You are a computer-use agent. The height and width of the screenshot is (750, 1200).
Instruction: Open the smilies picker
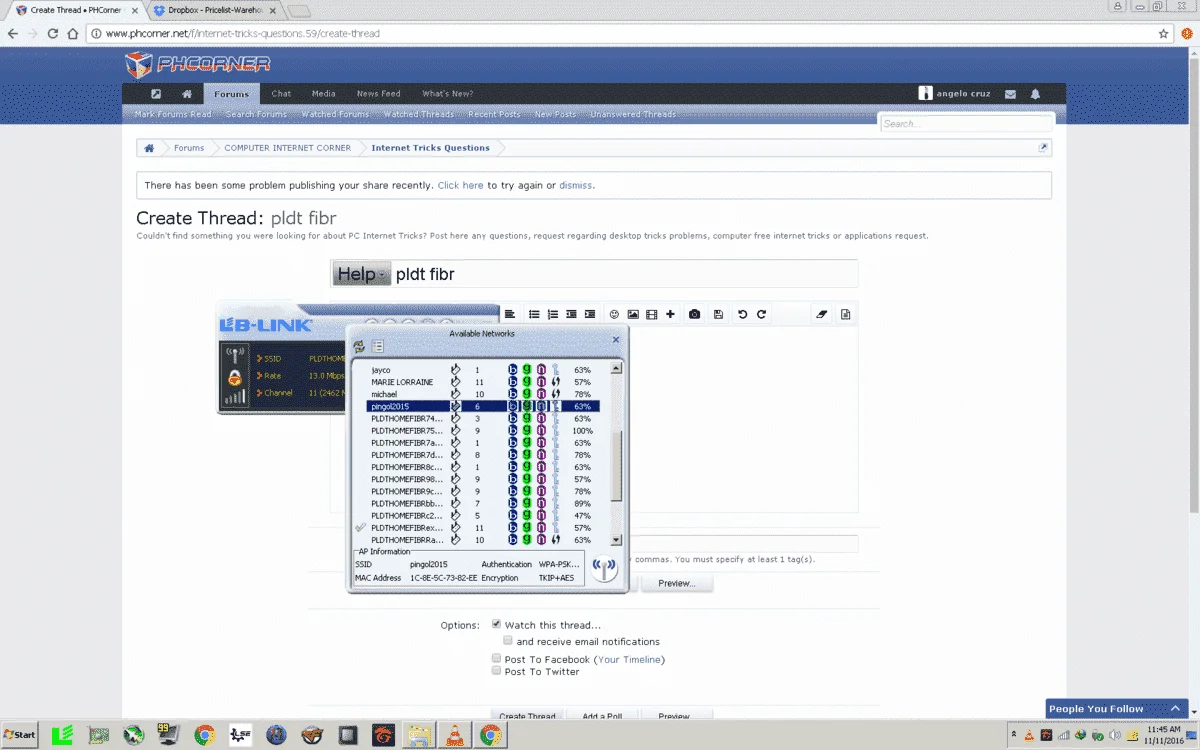[x=615, y=314]
